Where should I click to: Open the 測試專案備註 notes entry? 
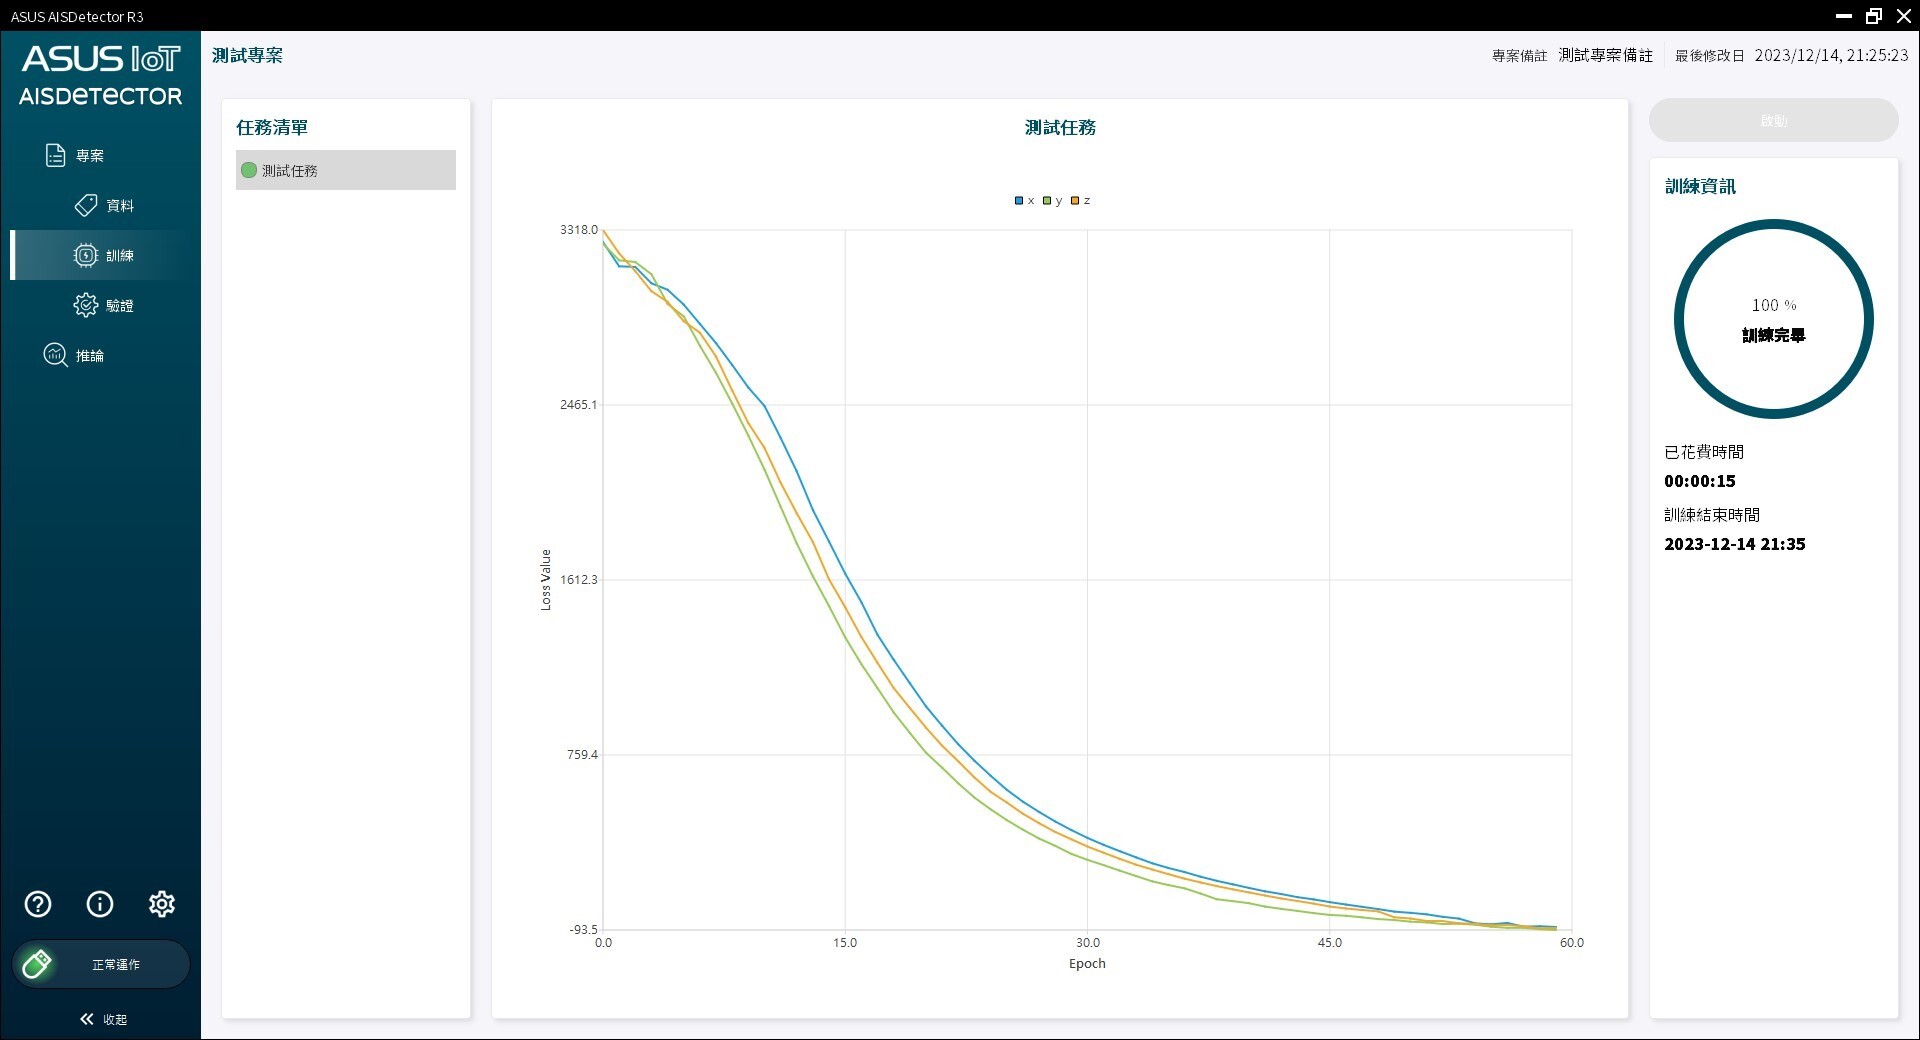pyautogui.click(x=1603, y=55)
